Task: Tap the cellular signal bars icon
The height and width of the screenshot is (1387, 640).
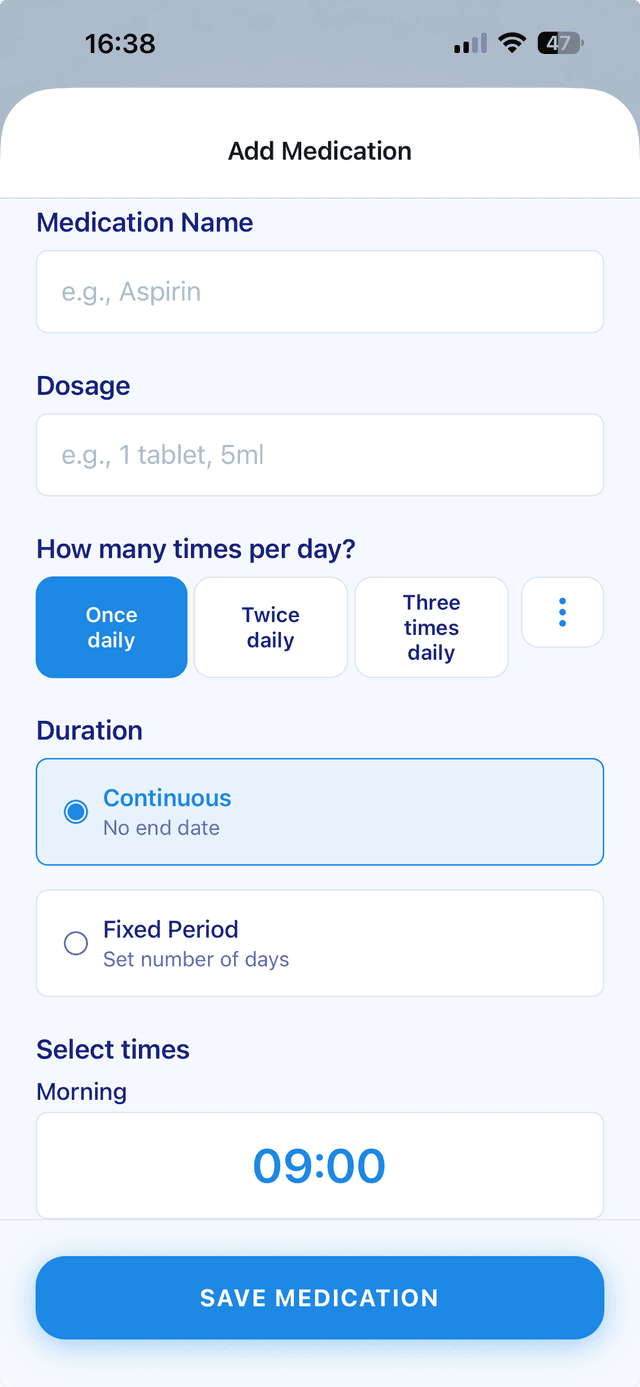Action: (469, 44)
